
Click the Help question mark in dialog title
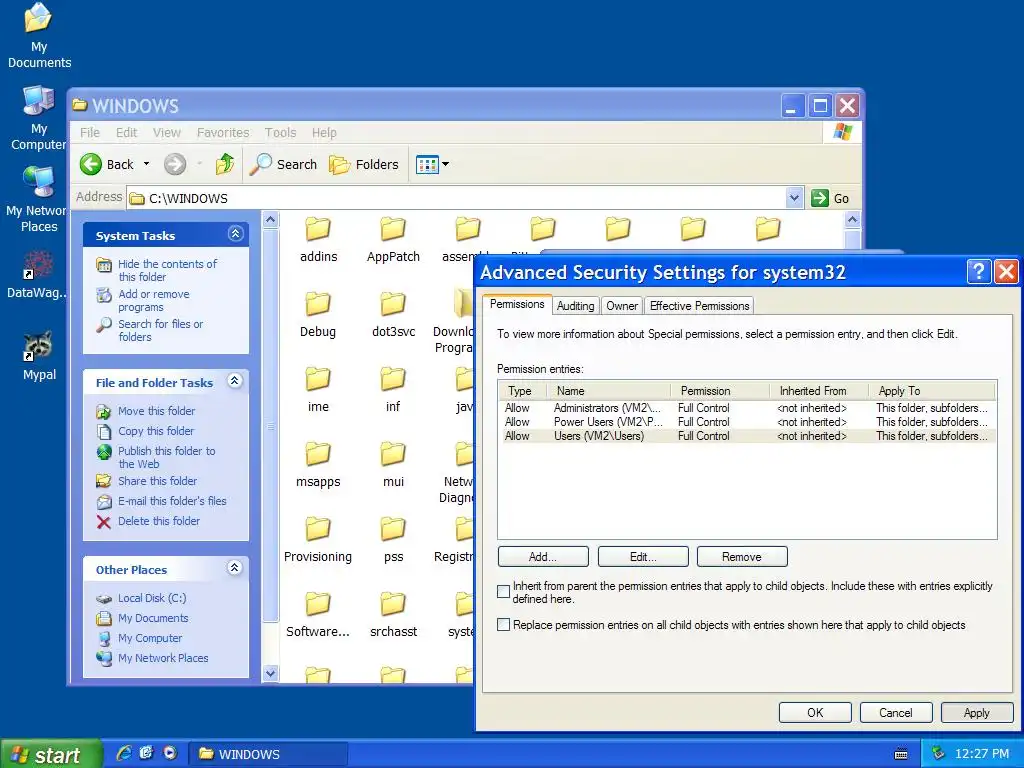[x=978, y=271]
